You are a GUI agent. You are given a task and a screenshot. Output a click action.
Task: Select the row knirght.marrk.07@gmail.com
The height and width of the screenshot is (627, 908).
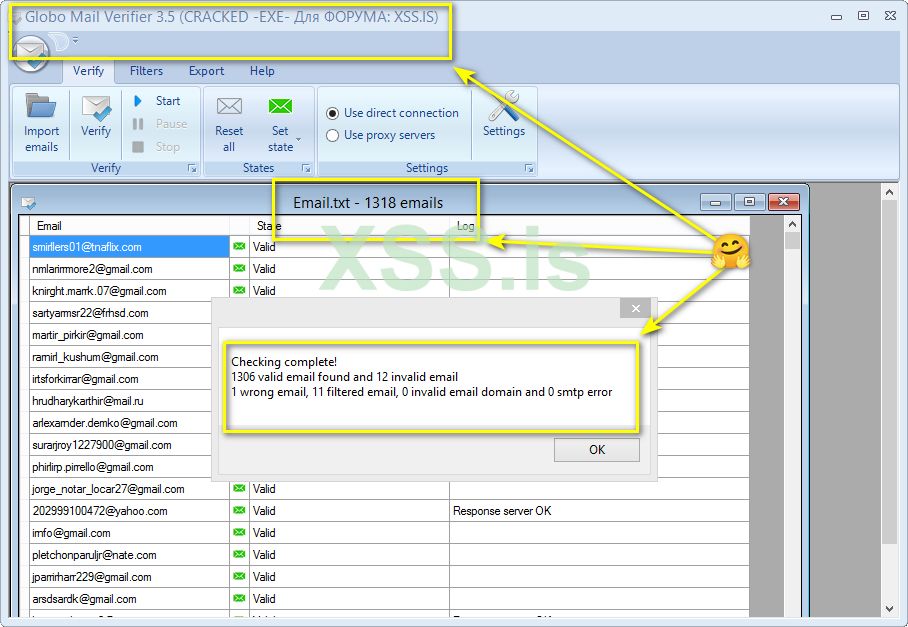click(129, 291)
